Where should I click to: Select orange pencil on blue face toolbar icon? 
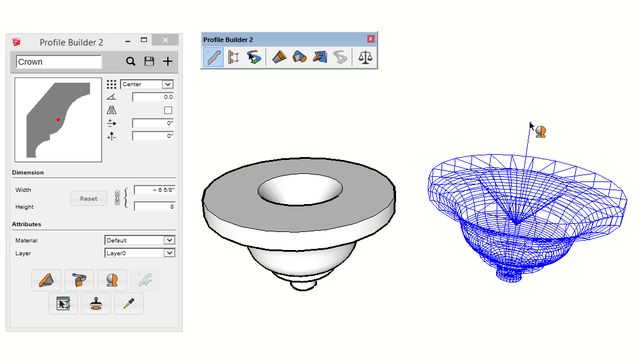320,57
